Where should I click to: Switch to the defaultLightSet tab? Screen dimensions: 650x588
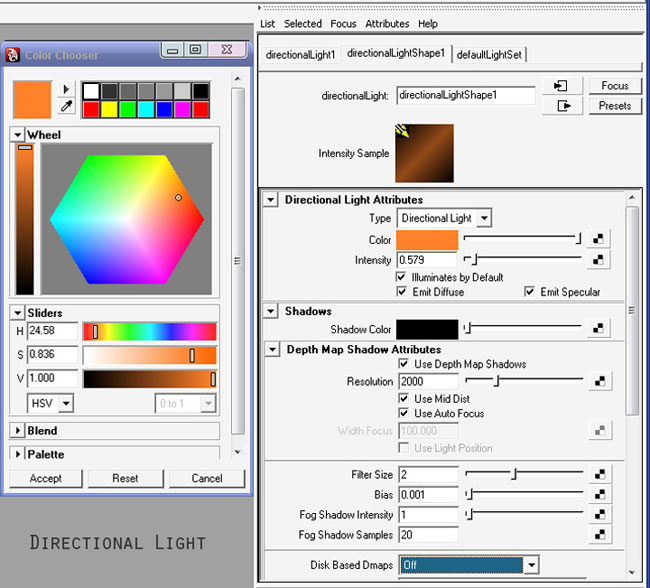click(489, 55)
